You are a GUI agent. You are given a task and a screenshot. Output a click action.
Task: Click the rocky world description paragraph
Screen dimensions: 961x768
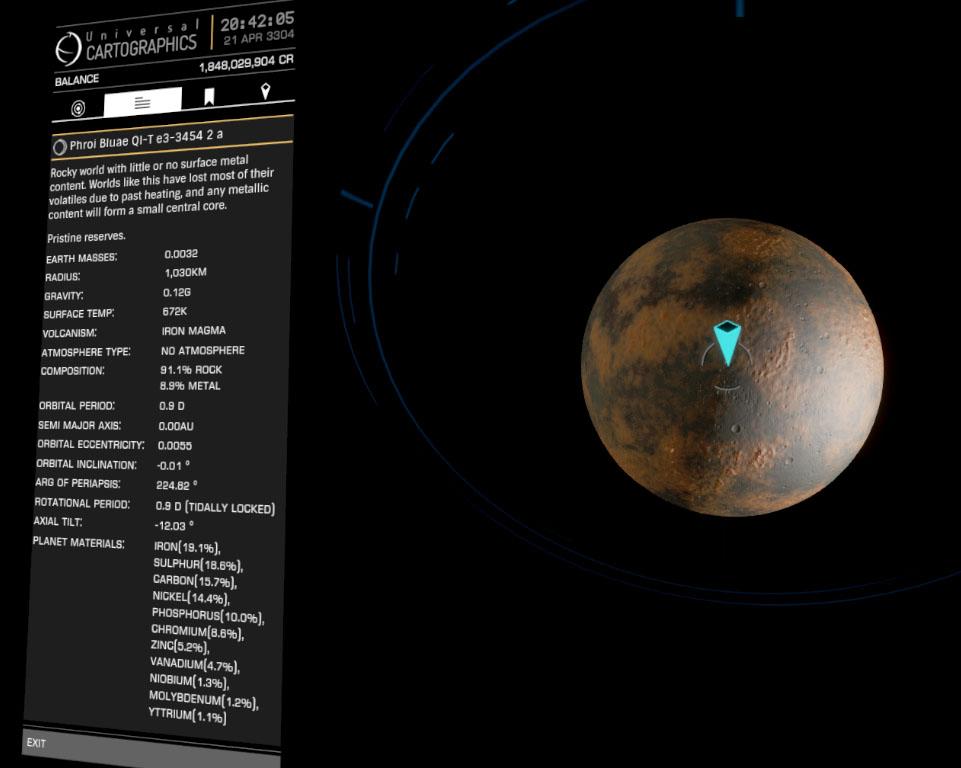click(x=161, y=188)
